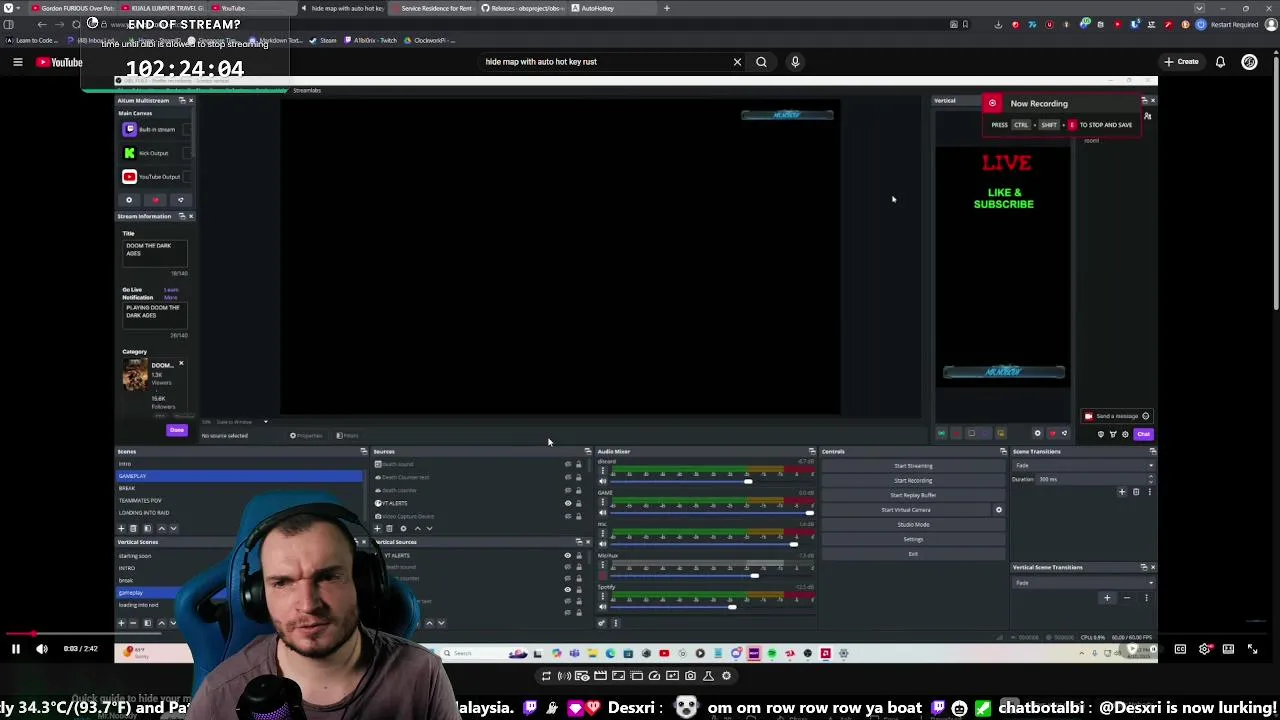Enable YouTube Output checkbox

click(187, 177)
